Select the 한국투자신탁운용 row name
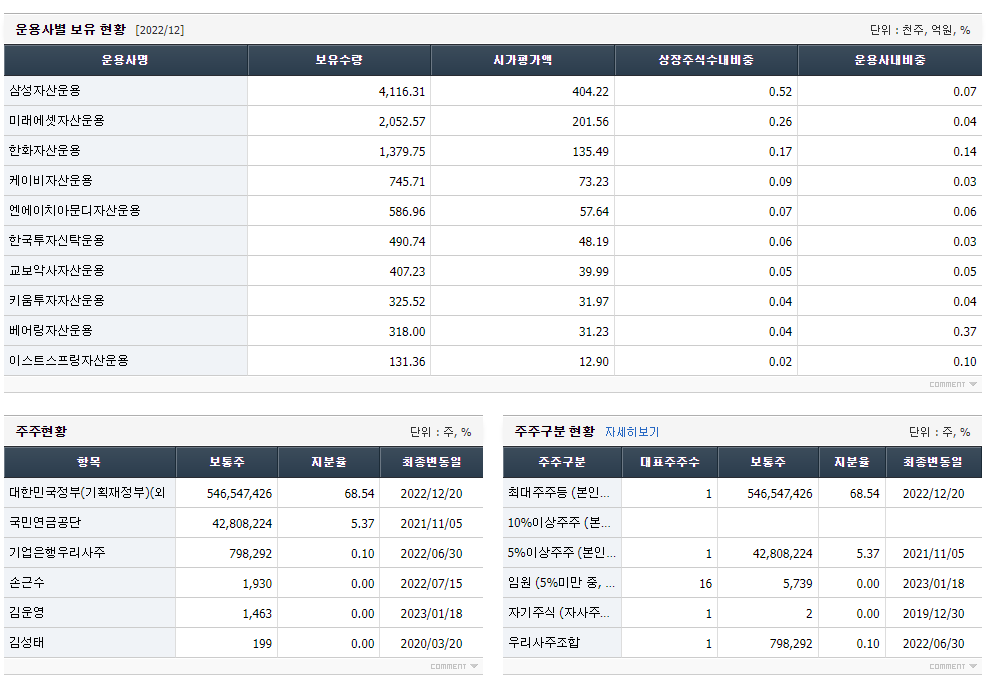The image size is (989, 690). [x=57, y=240]
